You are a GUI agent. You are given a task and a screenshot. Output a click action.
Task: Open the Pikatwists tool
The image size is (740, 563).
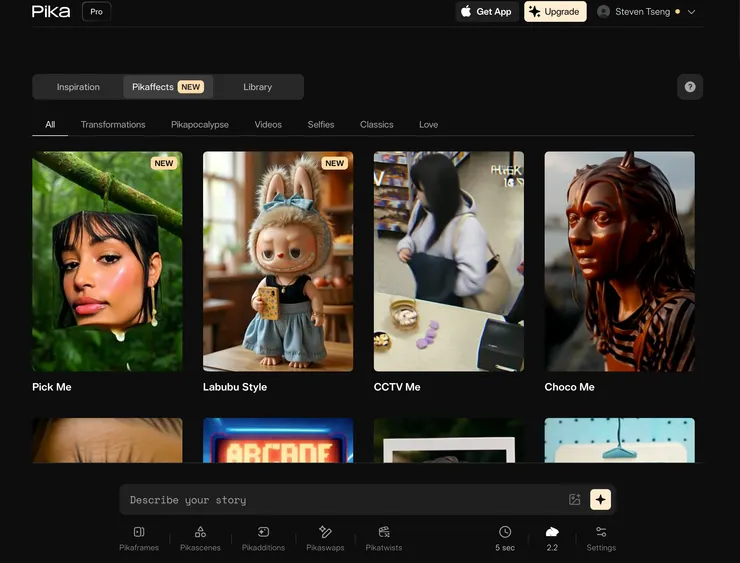(x=384, y=538)
